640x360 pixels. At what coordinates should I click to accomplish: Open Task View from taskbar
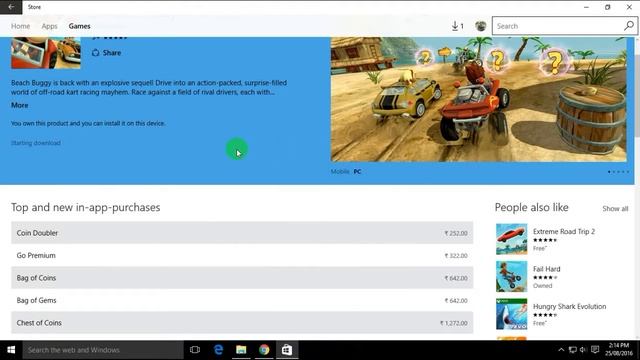tap(195, 350)
